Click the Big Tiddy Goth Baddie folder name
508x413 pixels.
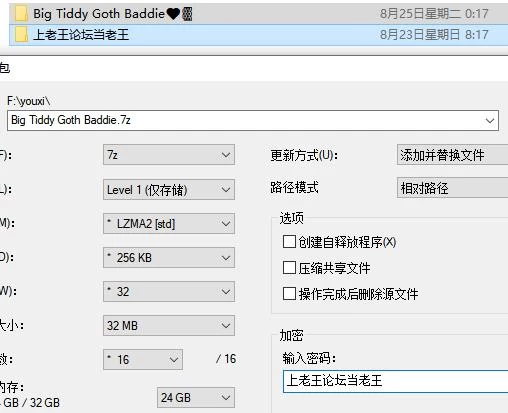(x=113, y=14)
